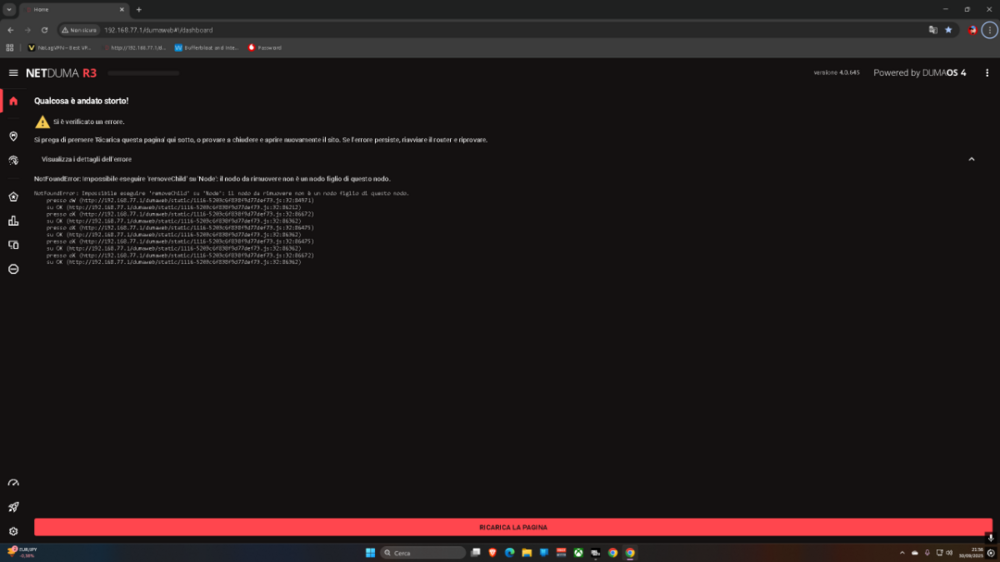
Task: Open the settings gear at the sidebar bottom
Action: (x=13, y=532)
